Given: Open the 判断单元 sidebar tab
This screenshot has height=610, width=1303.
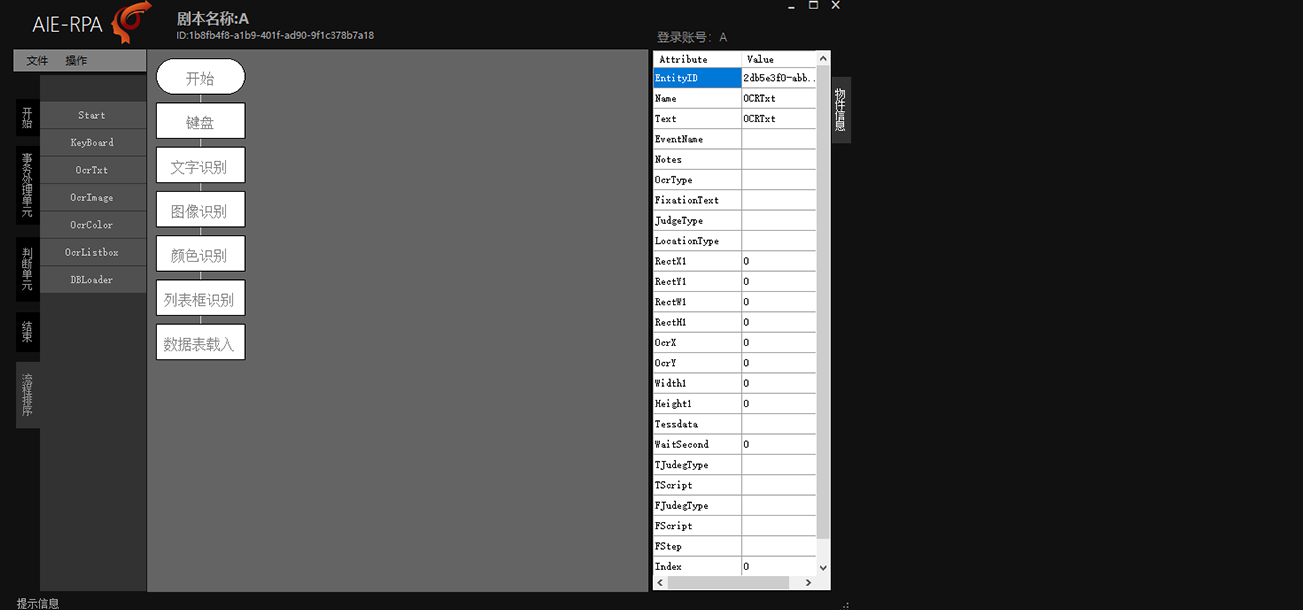Looking at the screenshot, I should (x=27, y=269).
